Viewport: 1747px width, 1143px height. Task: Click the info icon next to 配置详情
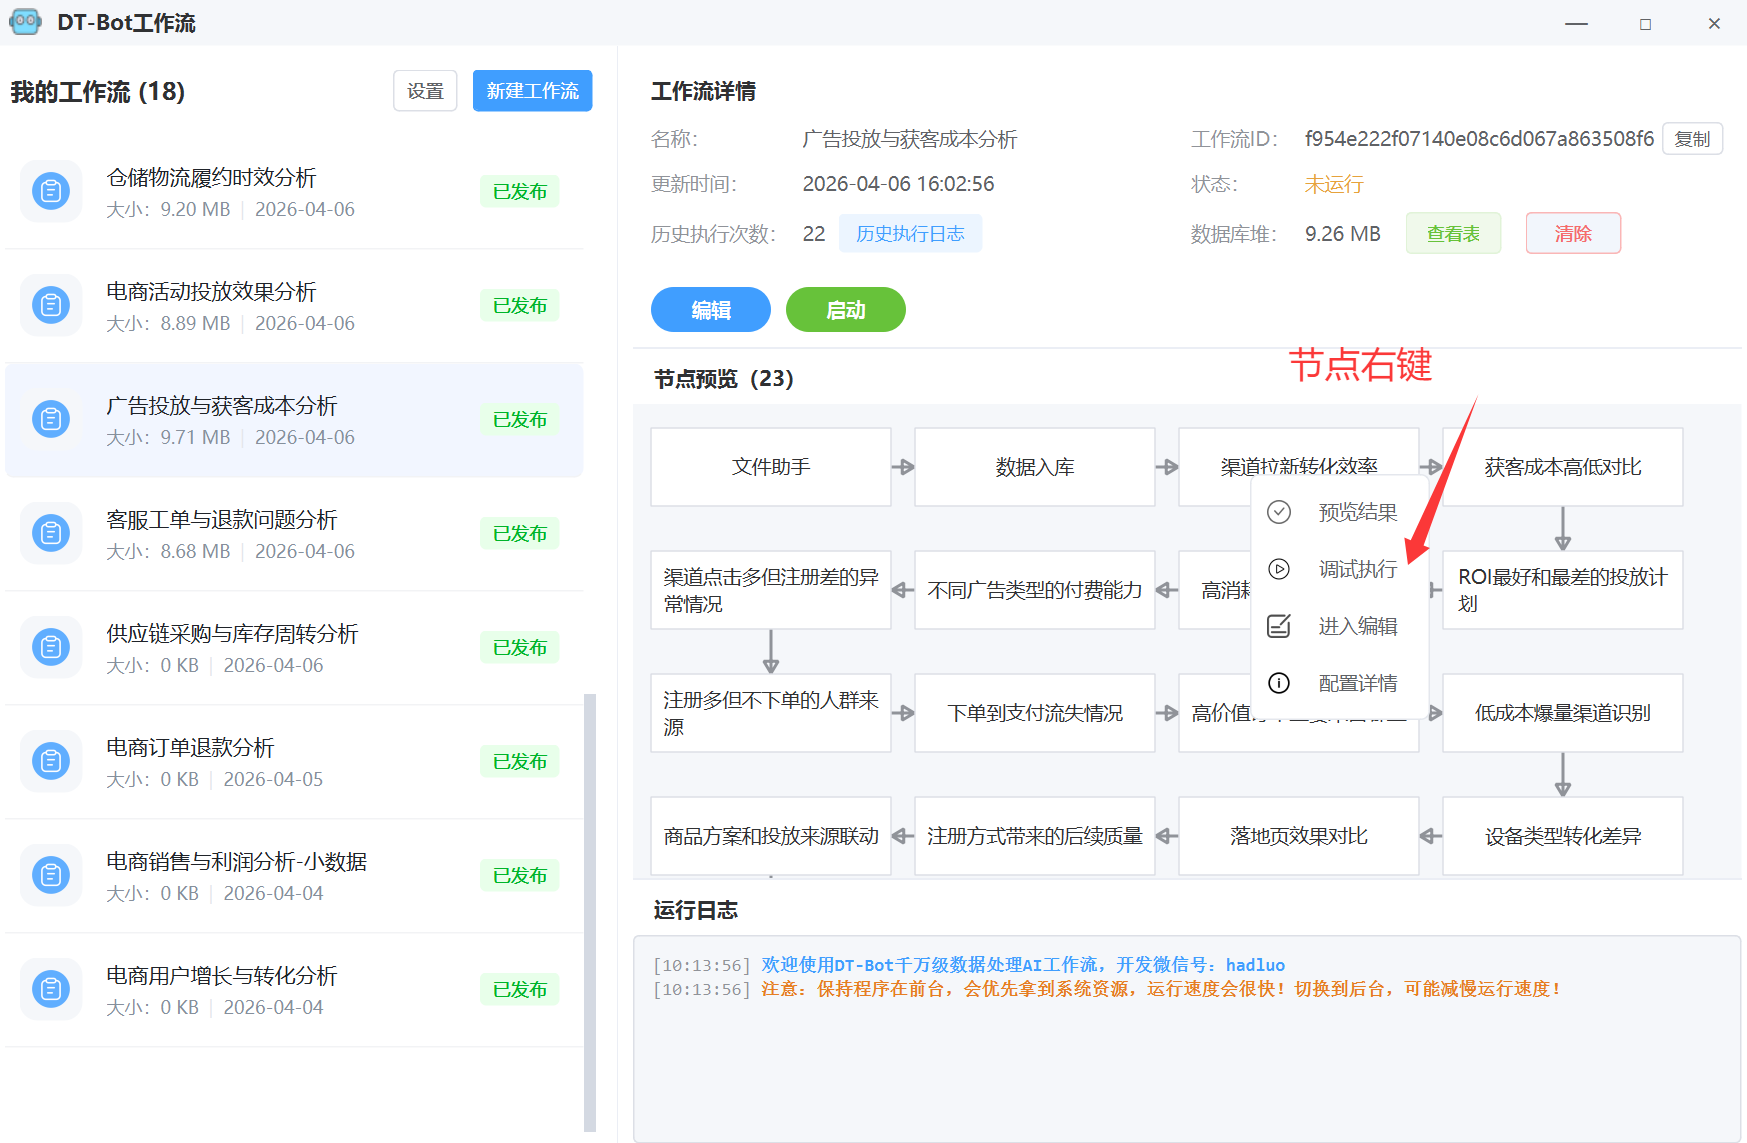pyautogui.click(x=1279, y=683)
